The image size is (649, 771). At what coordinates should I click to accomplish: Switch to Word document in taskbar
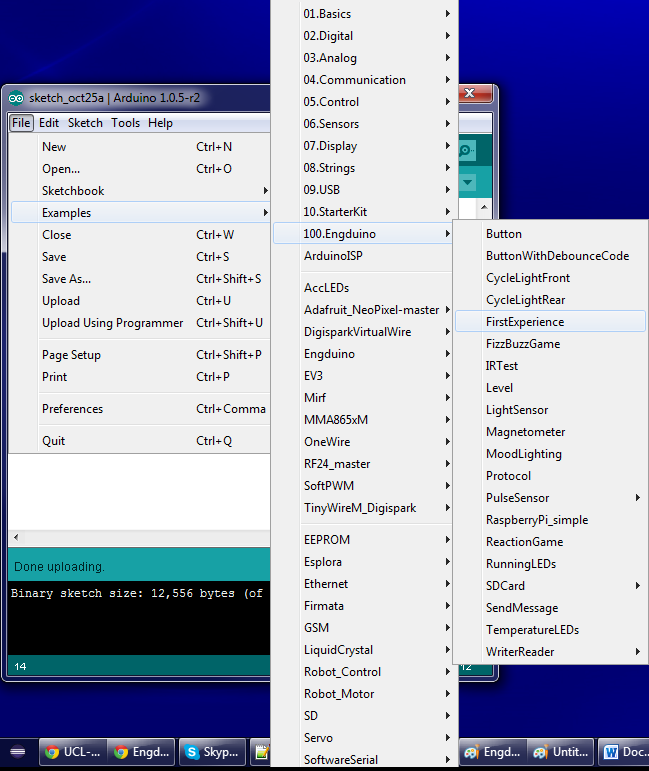pos(624,752)
